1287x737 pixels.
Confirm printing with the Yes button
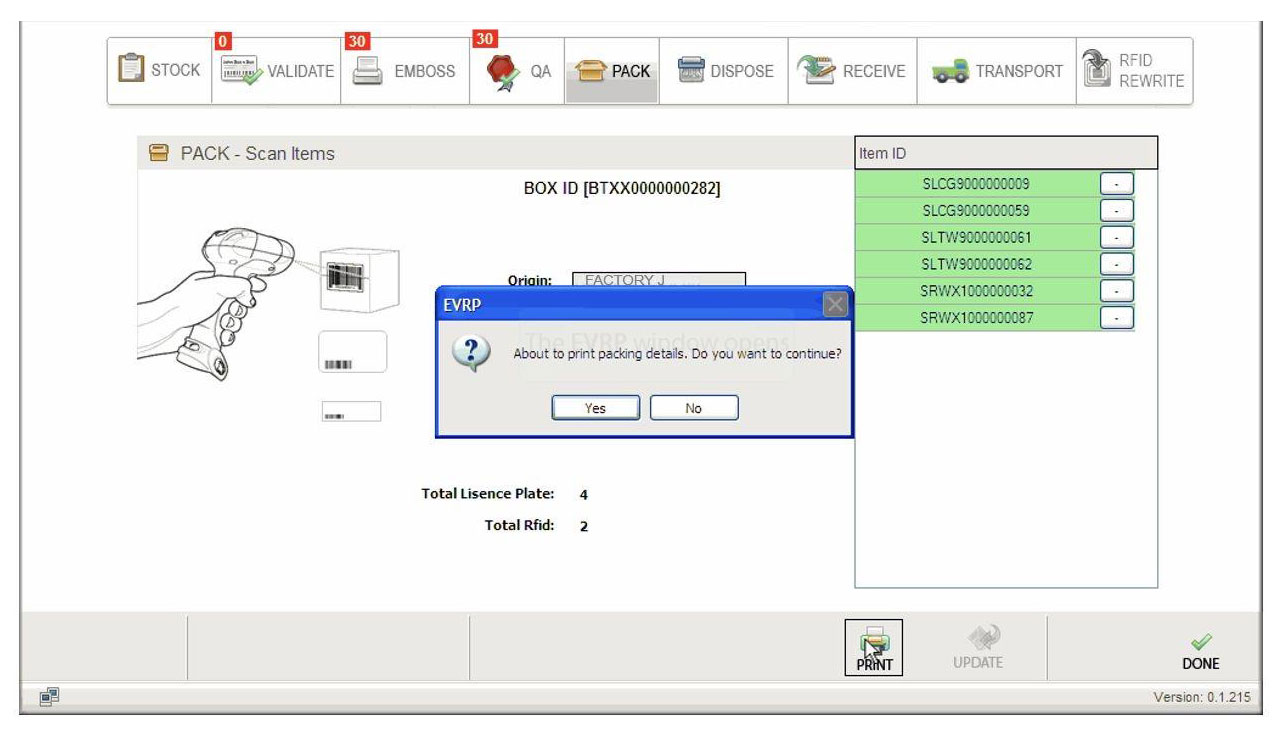[x=596, y=408]
